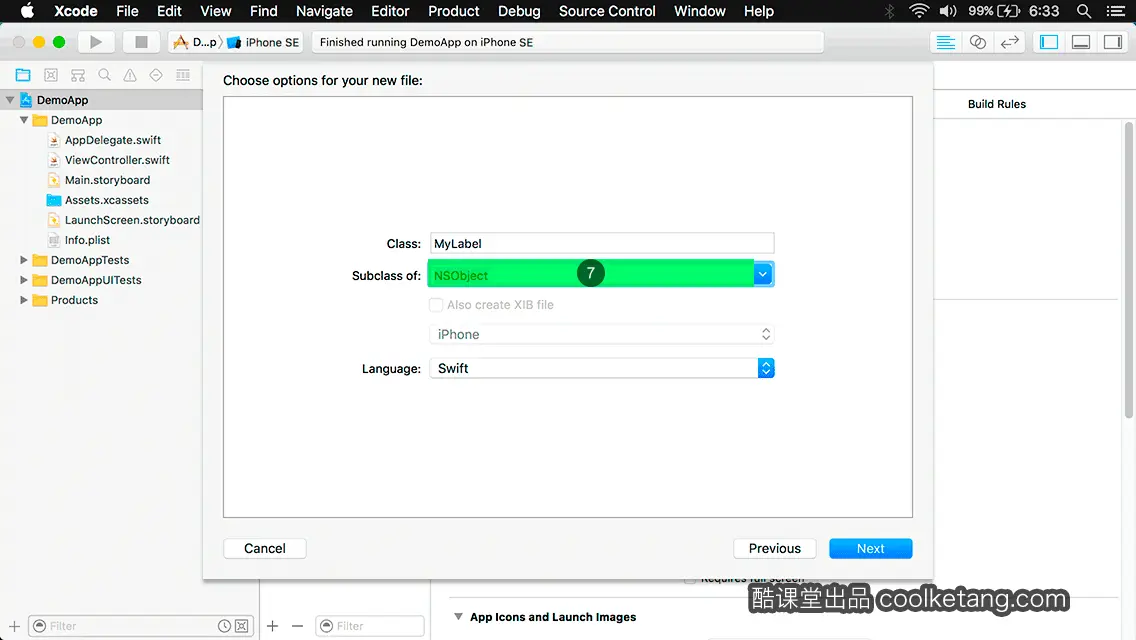Select Assets.xcassets in navigator

click(106, 199)
